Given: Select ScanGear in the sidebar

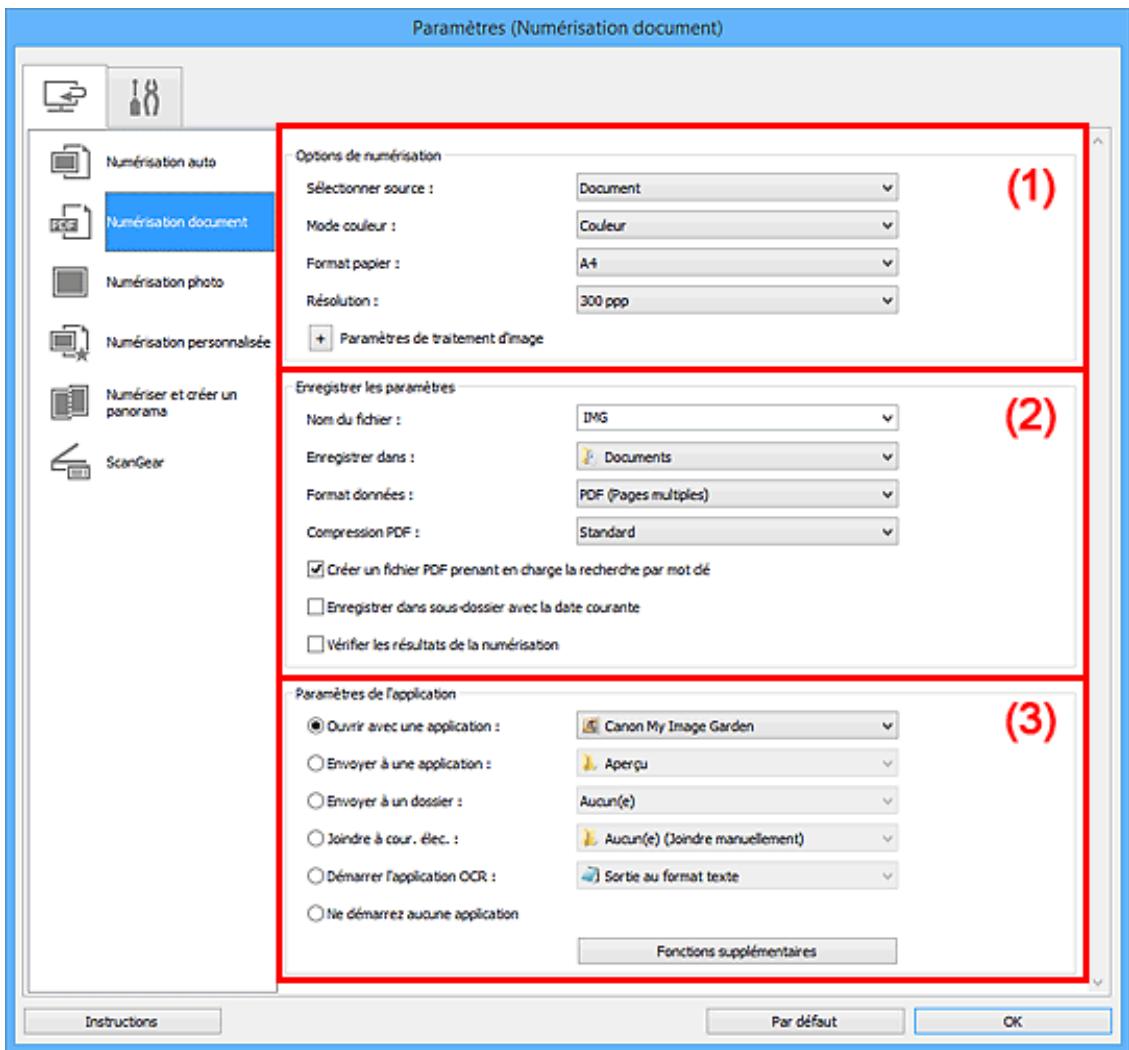Looking at the screenshot, I should point(135,462).
